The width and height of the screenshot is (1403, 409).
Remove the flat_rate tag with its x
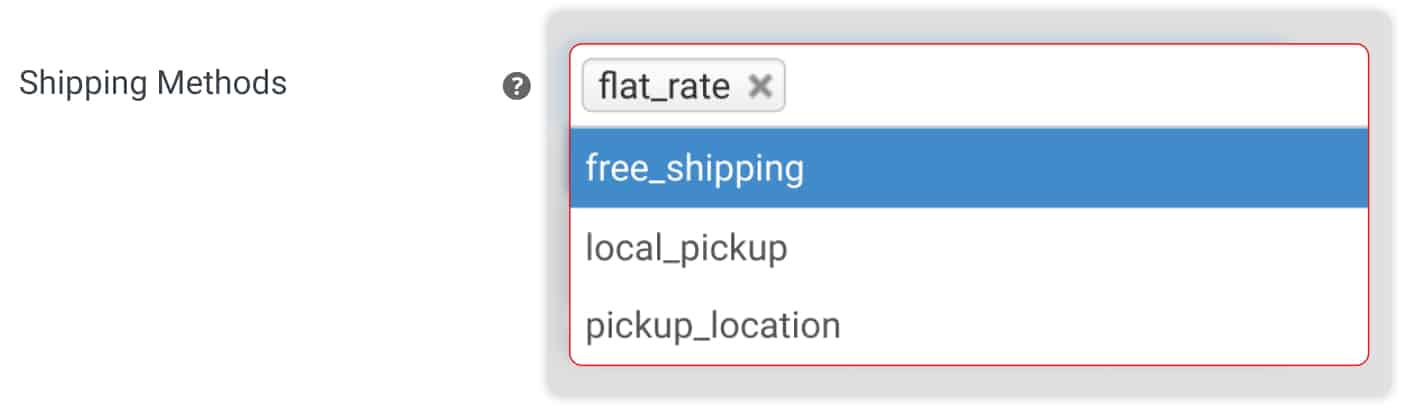761,87
